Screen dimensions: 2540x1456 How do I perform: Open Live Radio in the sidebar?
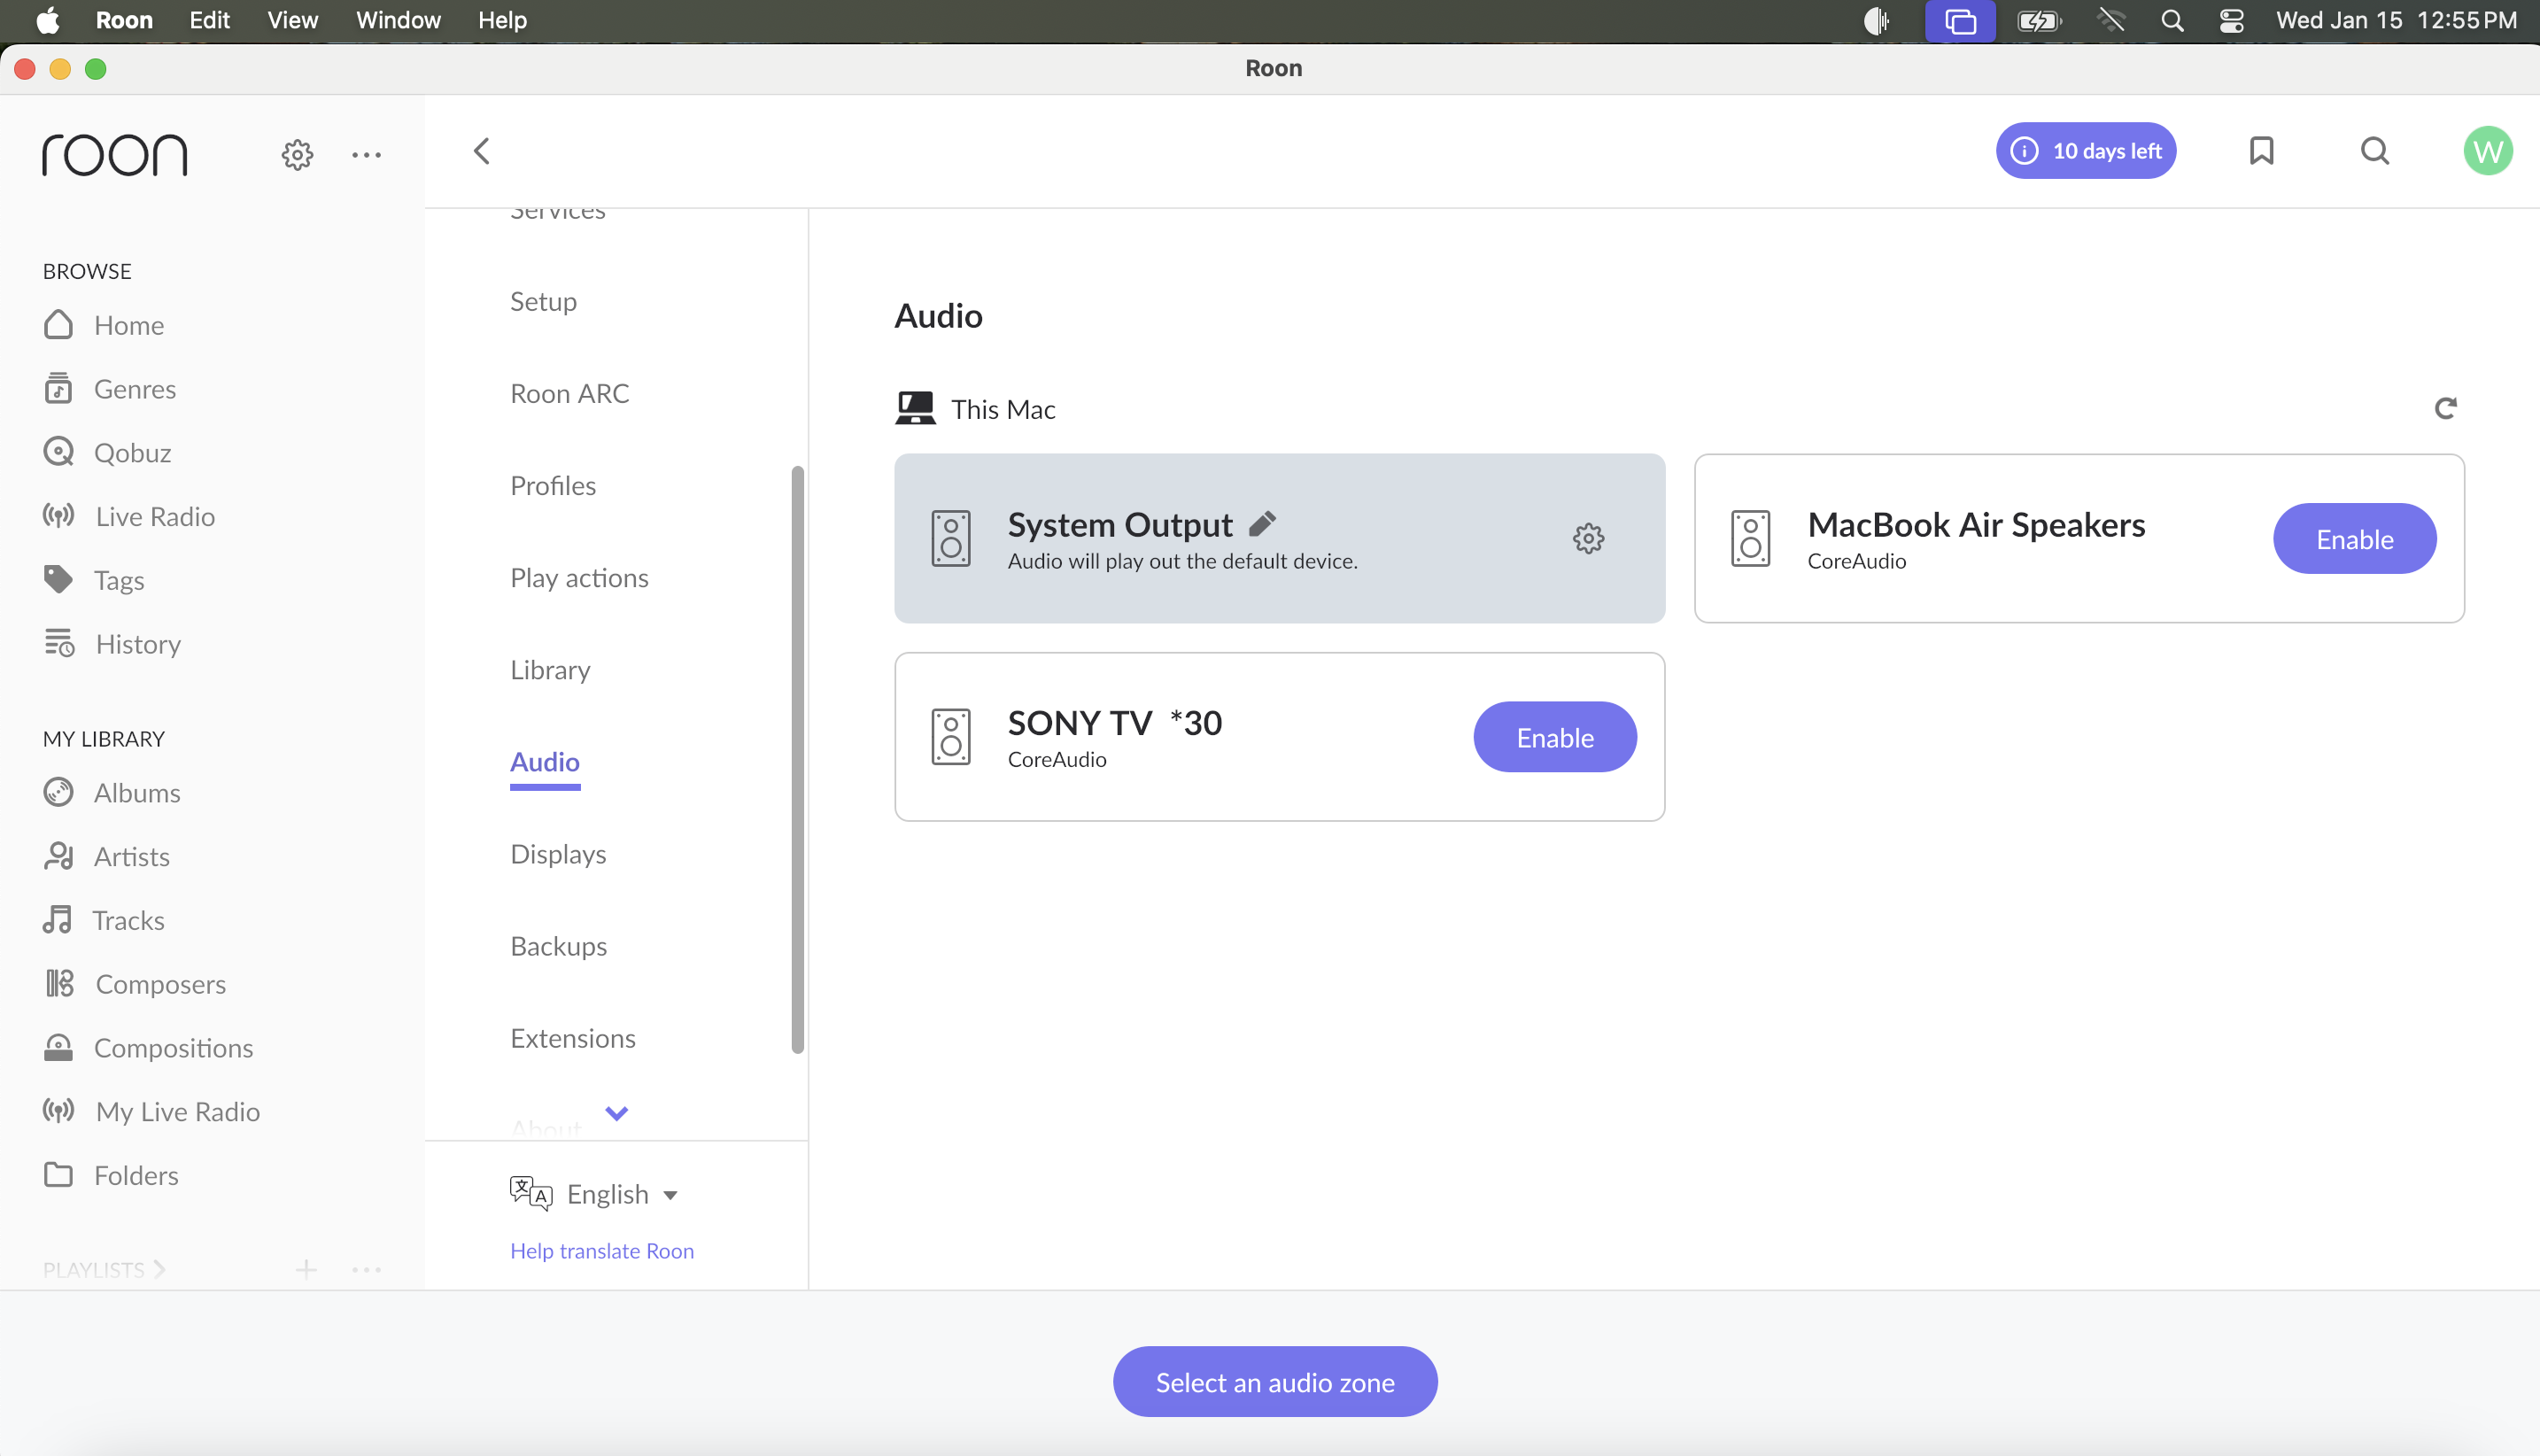click(129, 516)
